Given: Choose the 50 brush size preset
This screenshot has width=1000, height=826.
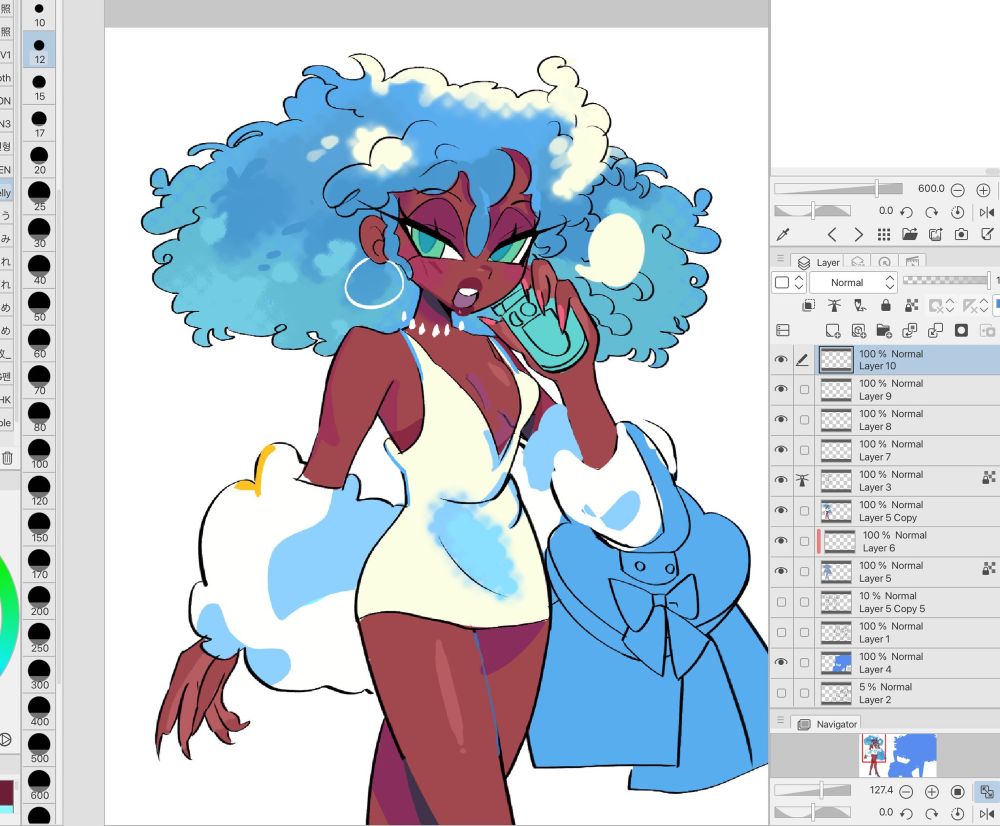Looking at the screenshot, I should pos(39,307).
